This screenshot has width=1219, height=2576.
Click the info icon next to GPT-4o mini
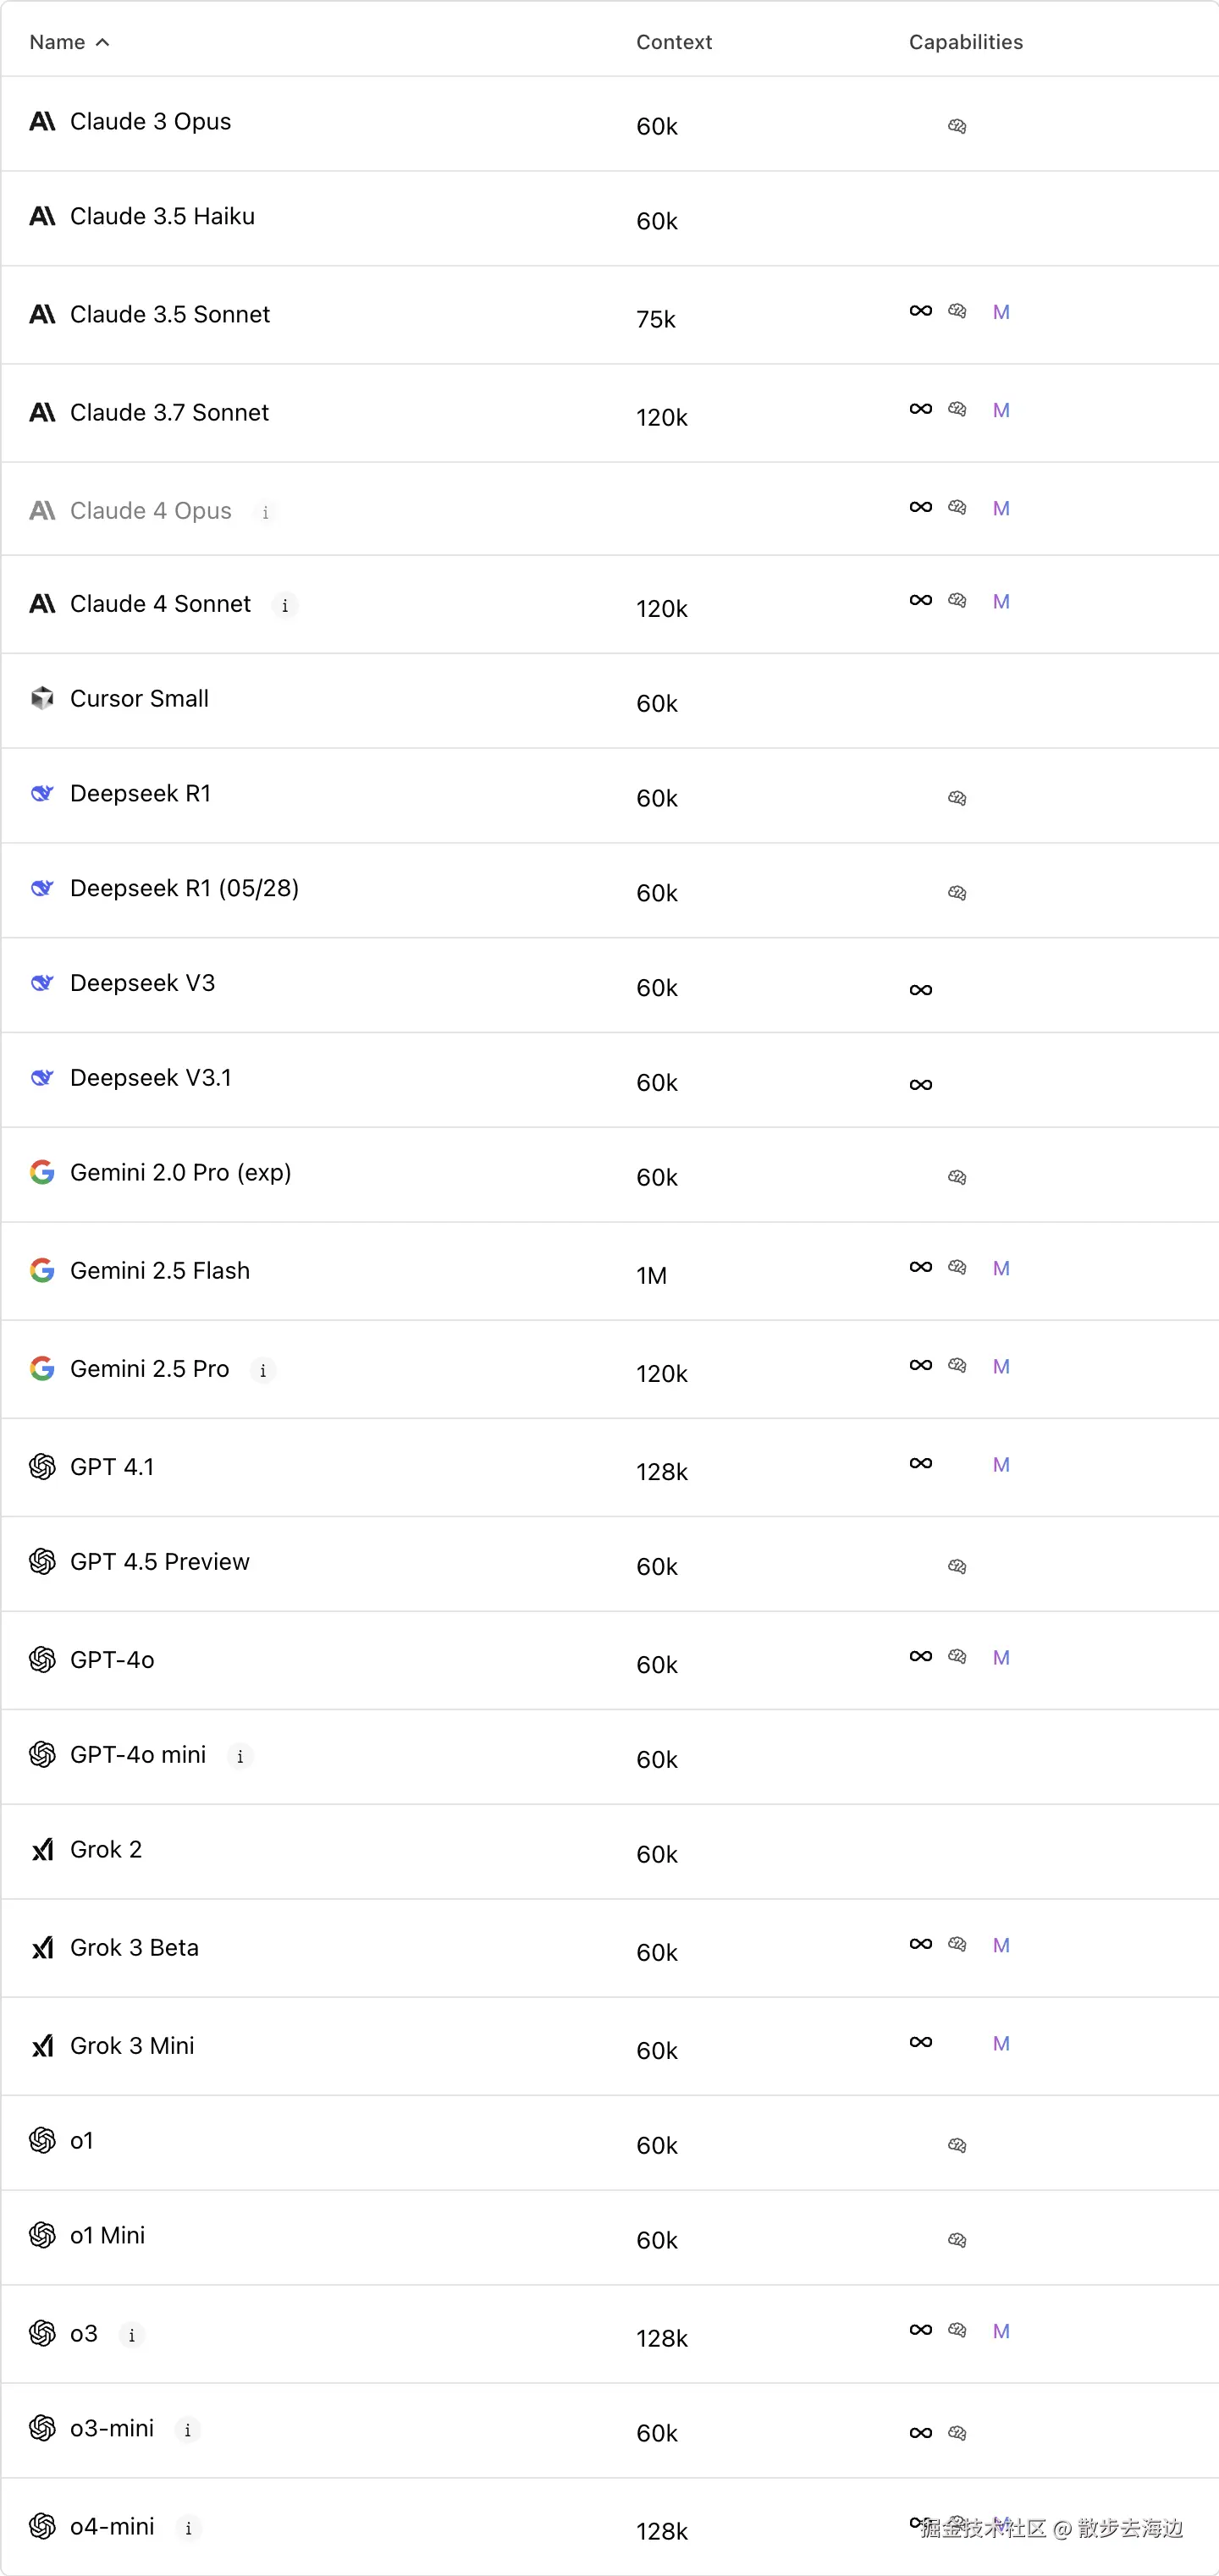240,1756
